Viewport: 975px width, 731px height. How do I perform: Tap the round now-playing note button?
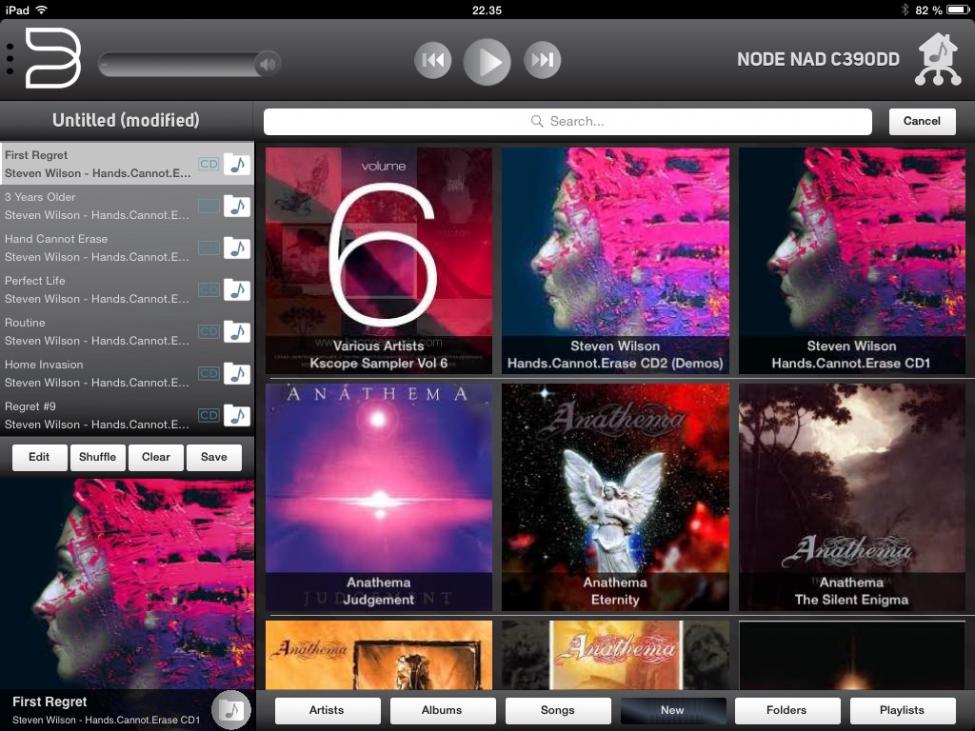click(231, 709)
